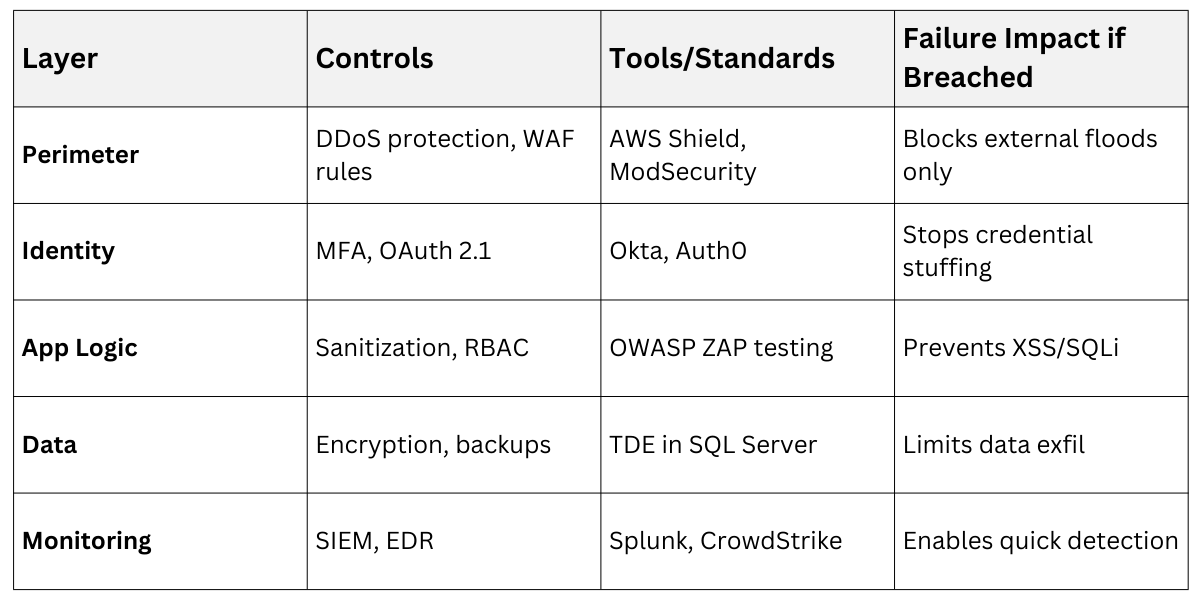
Task: Select the Failure Impact if Breached header
Action: click(1014, 58)
